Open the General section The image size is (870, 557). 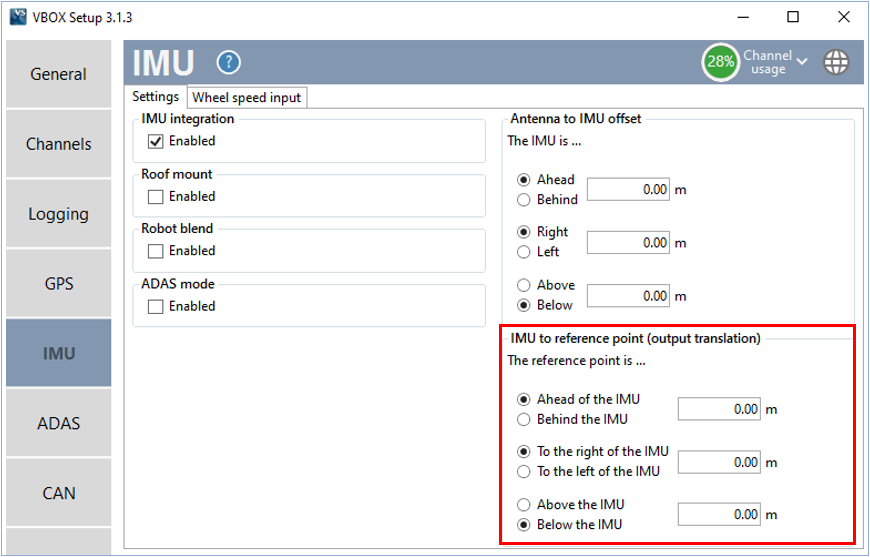pyautogui.click(x=58, y=74)
